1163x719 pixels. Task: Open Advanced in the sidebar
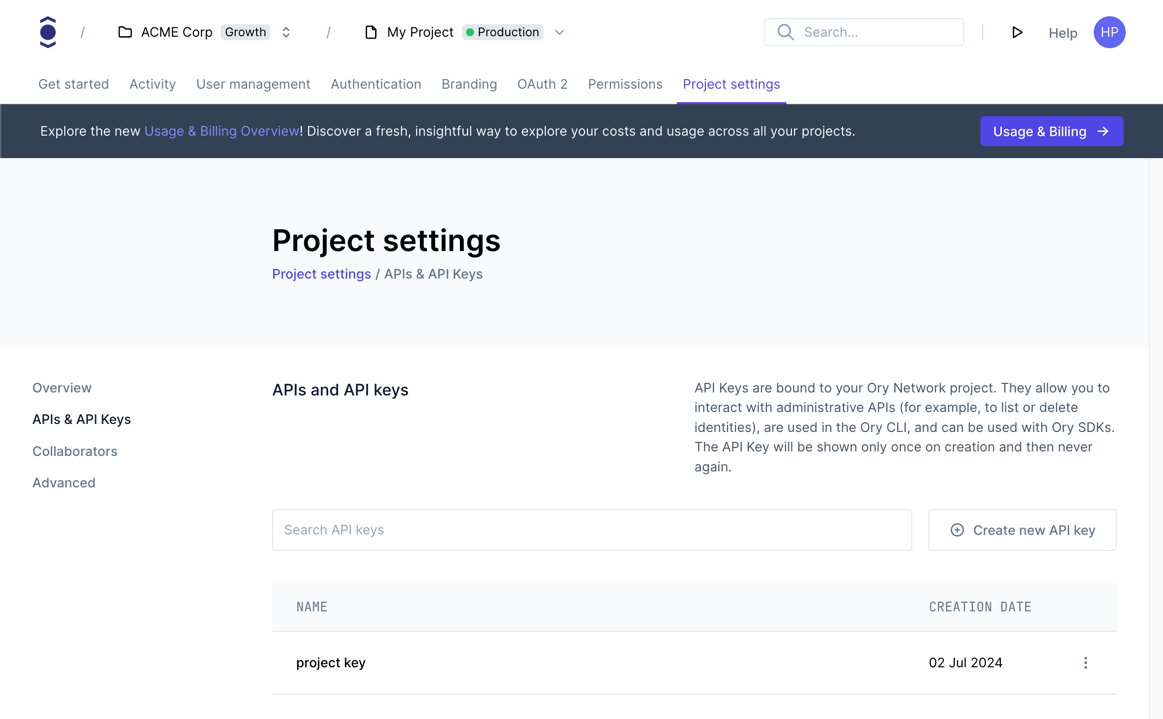pos(64,483)
